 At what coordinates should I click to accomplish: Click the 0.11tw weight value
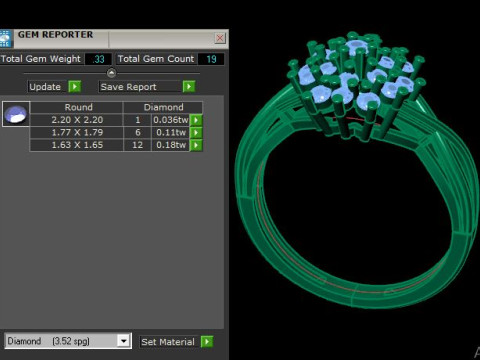point(171,133)
